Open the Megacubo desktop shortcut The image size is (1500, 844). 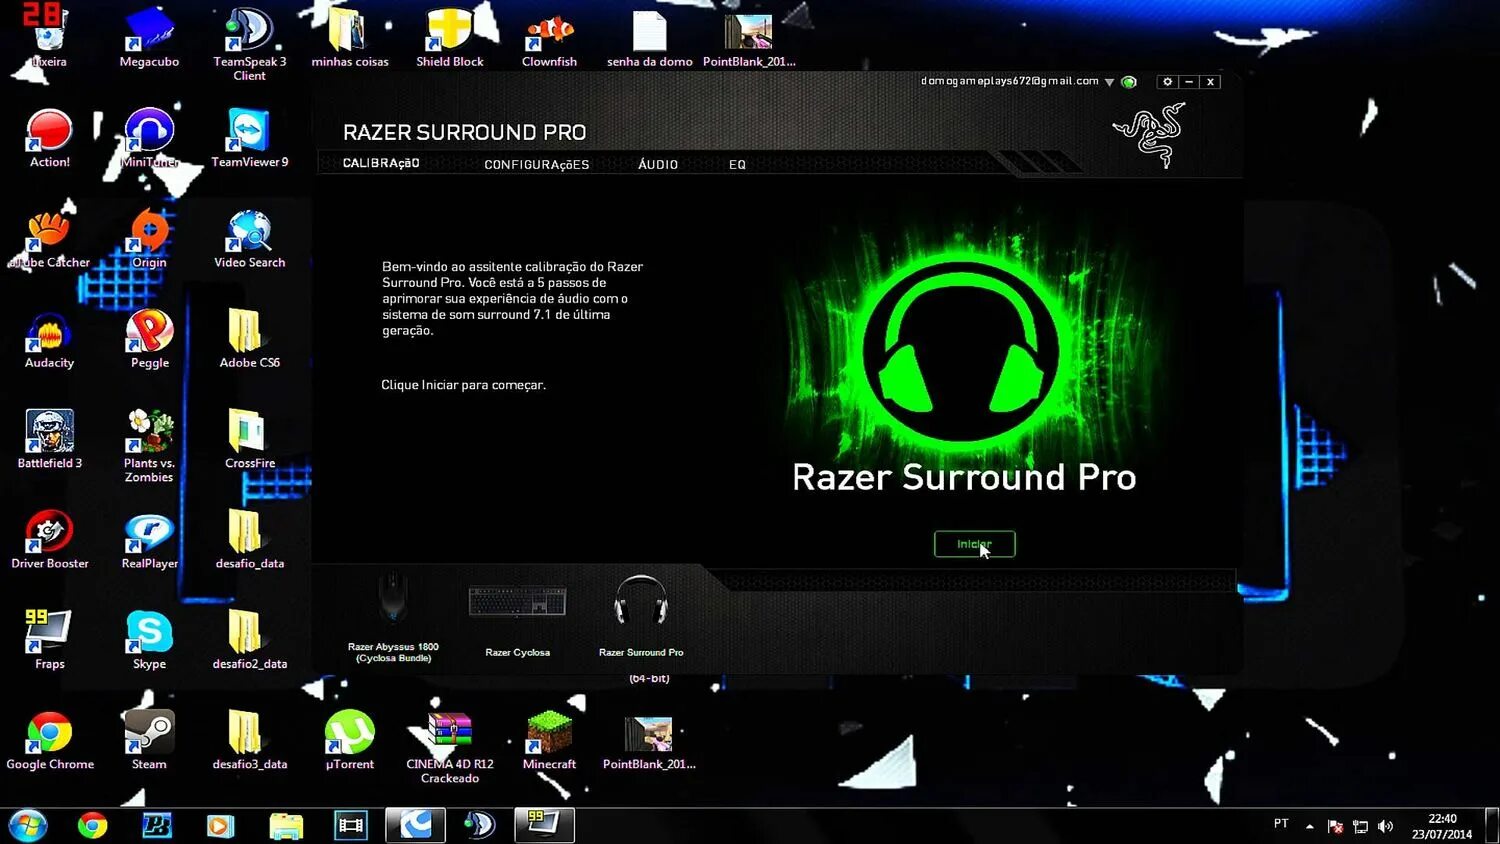[149, 38]
